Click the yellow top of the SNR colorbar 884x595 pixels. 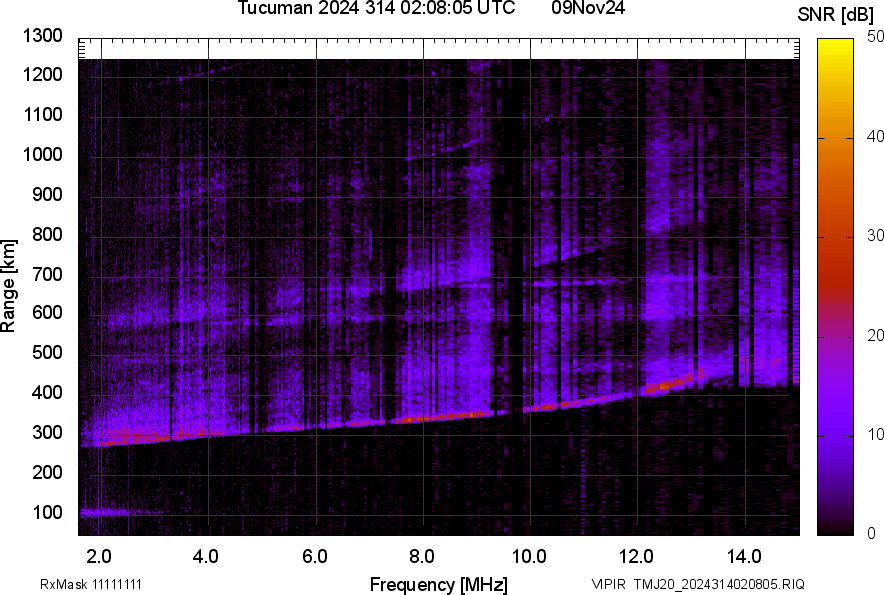coord(836,48)
